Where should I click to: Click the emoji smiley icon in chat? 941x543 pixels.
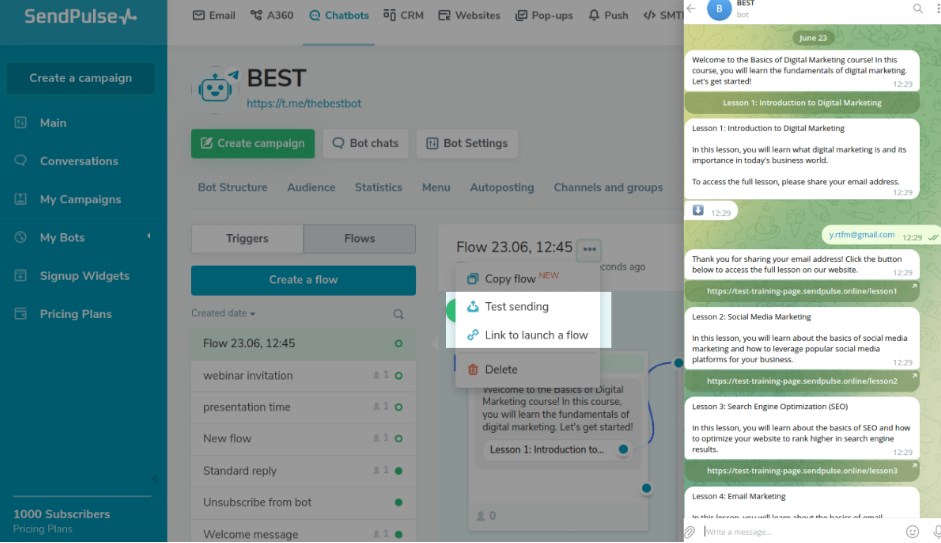[x=912, y=532]
